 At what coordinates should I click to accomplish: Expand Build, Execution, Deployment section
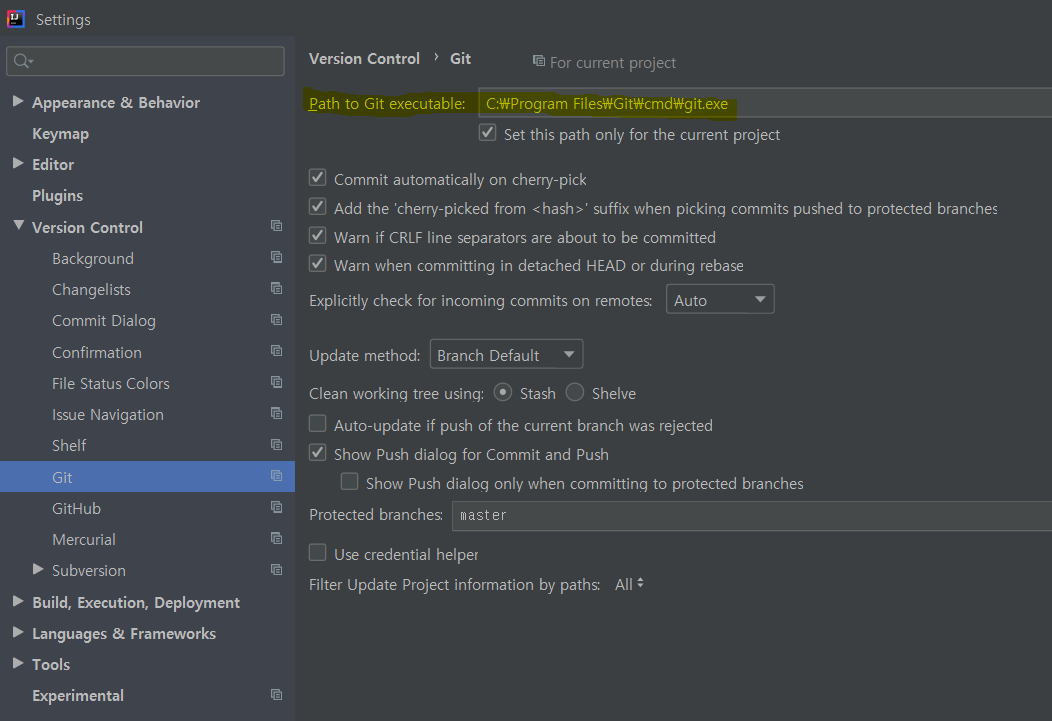pos(18,601)
